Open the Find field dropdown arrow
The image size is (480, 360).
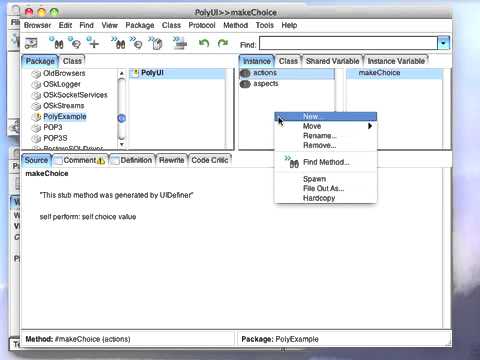click(x=443, y=43)
